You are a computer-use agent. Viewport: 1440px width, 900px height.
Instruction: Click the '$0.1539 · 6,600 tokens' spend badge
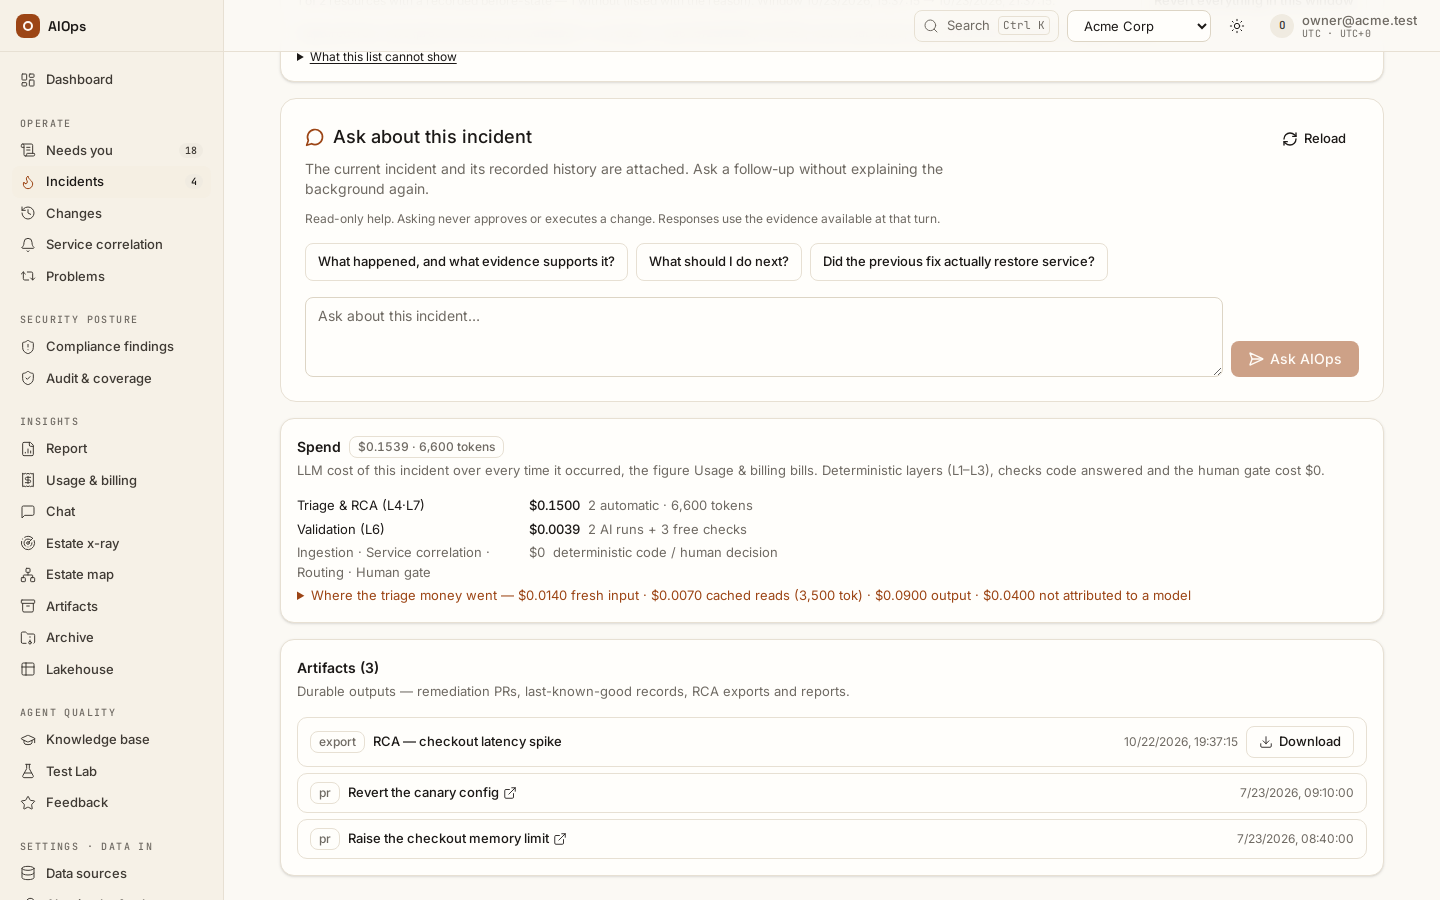click(426, 447)
